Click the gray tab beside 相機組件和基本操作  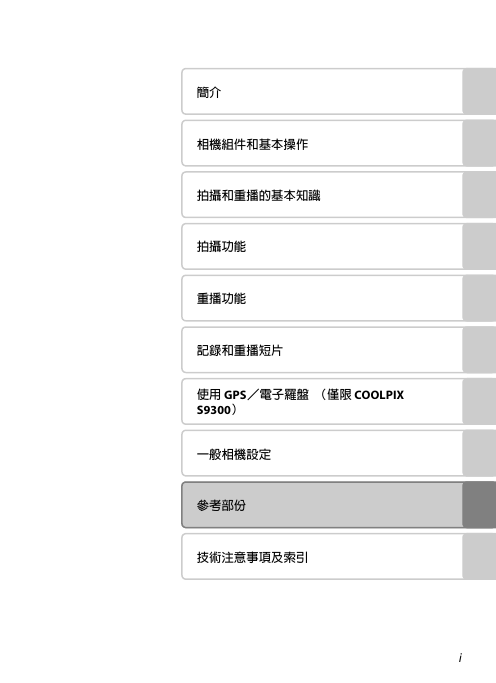point(479,143)
